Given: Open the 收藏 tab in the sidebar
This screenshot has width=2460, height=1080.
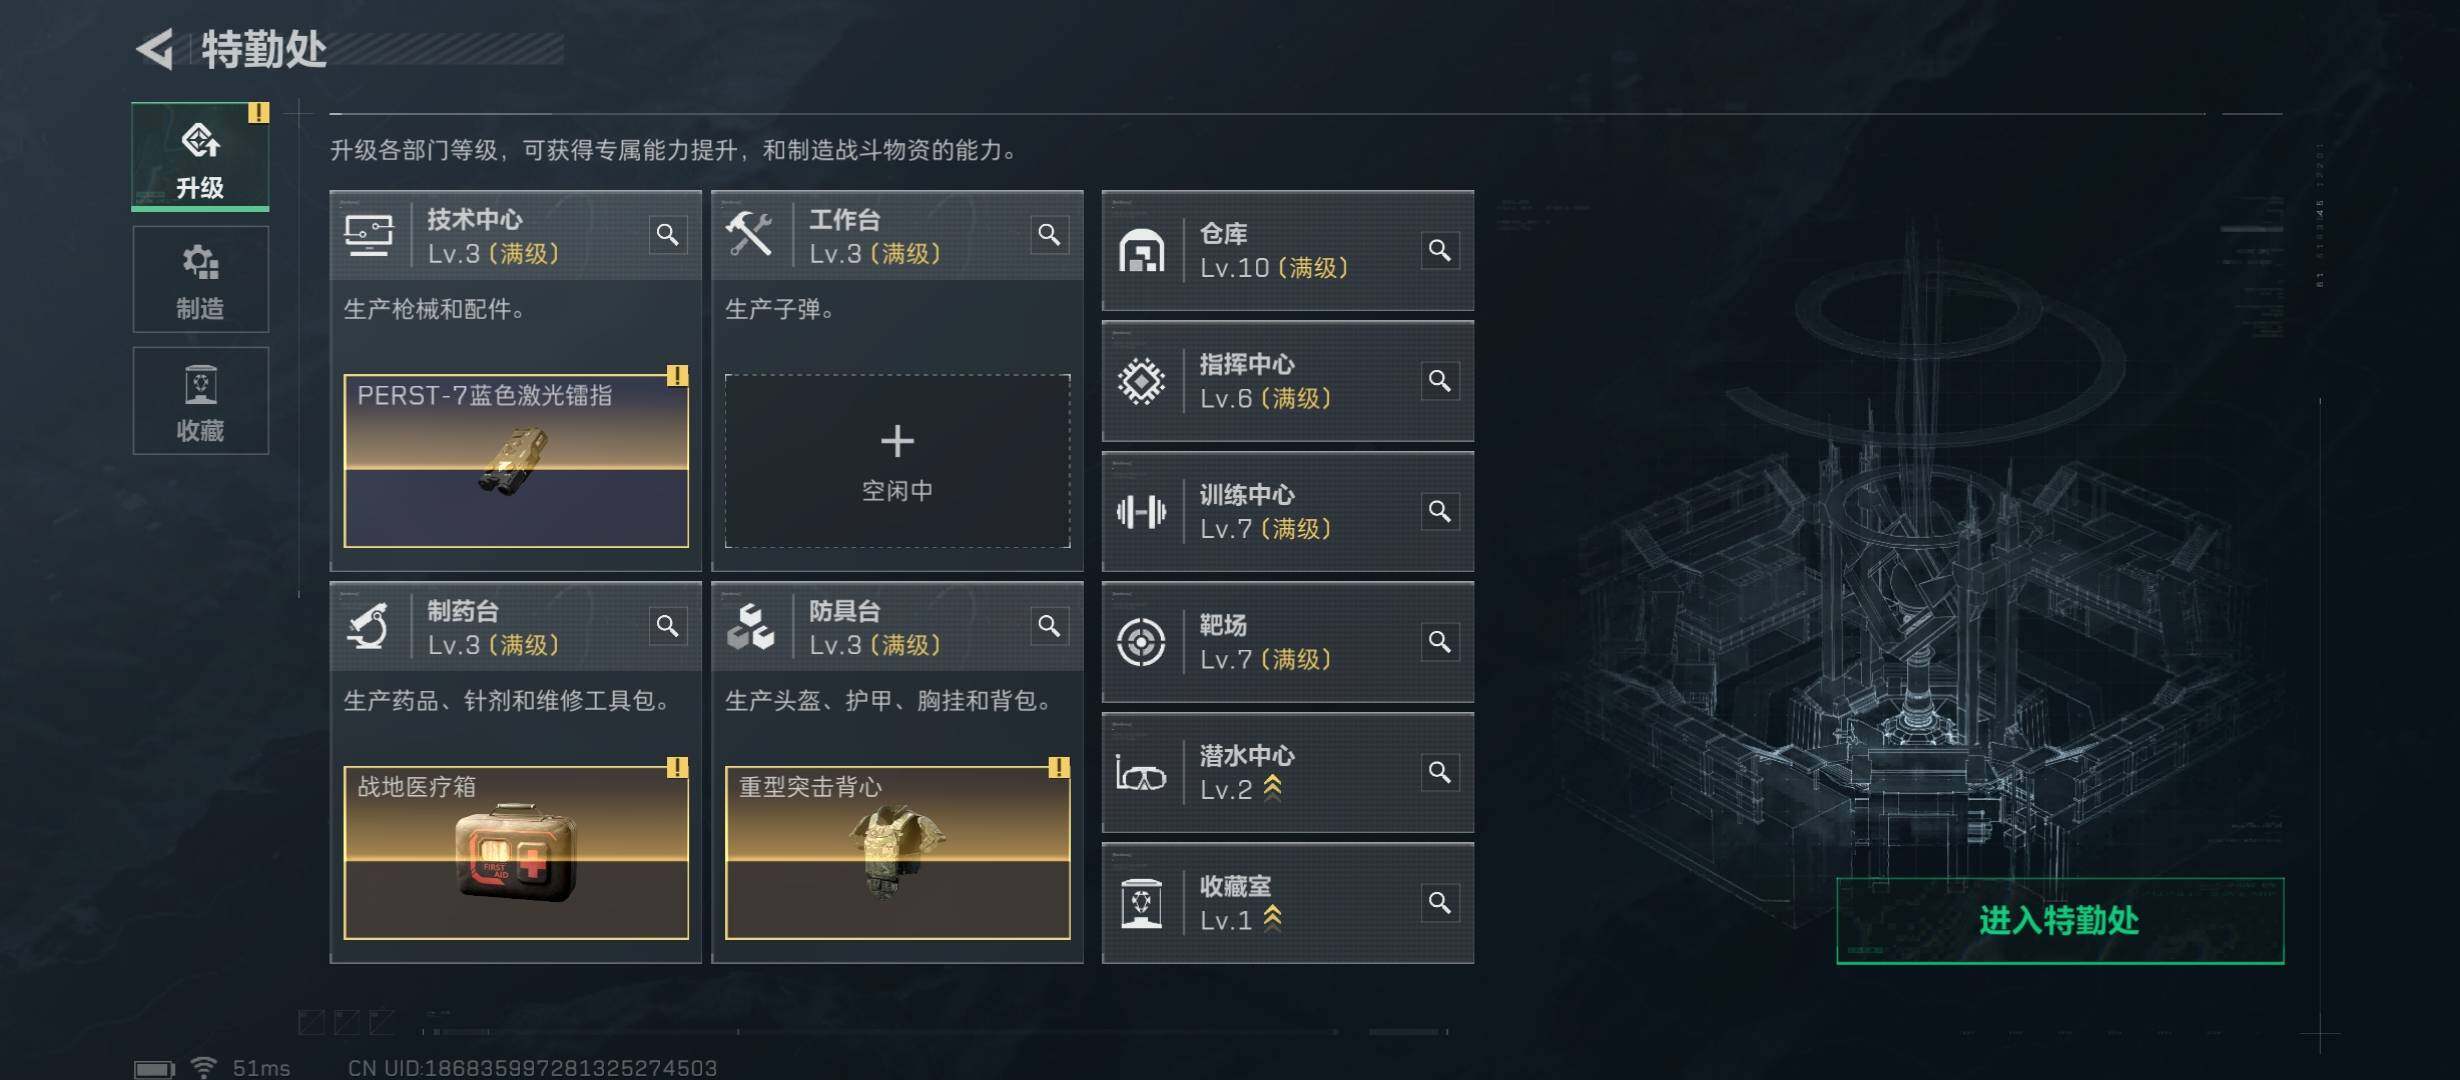Looking at the screenshot, I should (200, 401).
